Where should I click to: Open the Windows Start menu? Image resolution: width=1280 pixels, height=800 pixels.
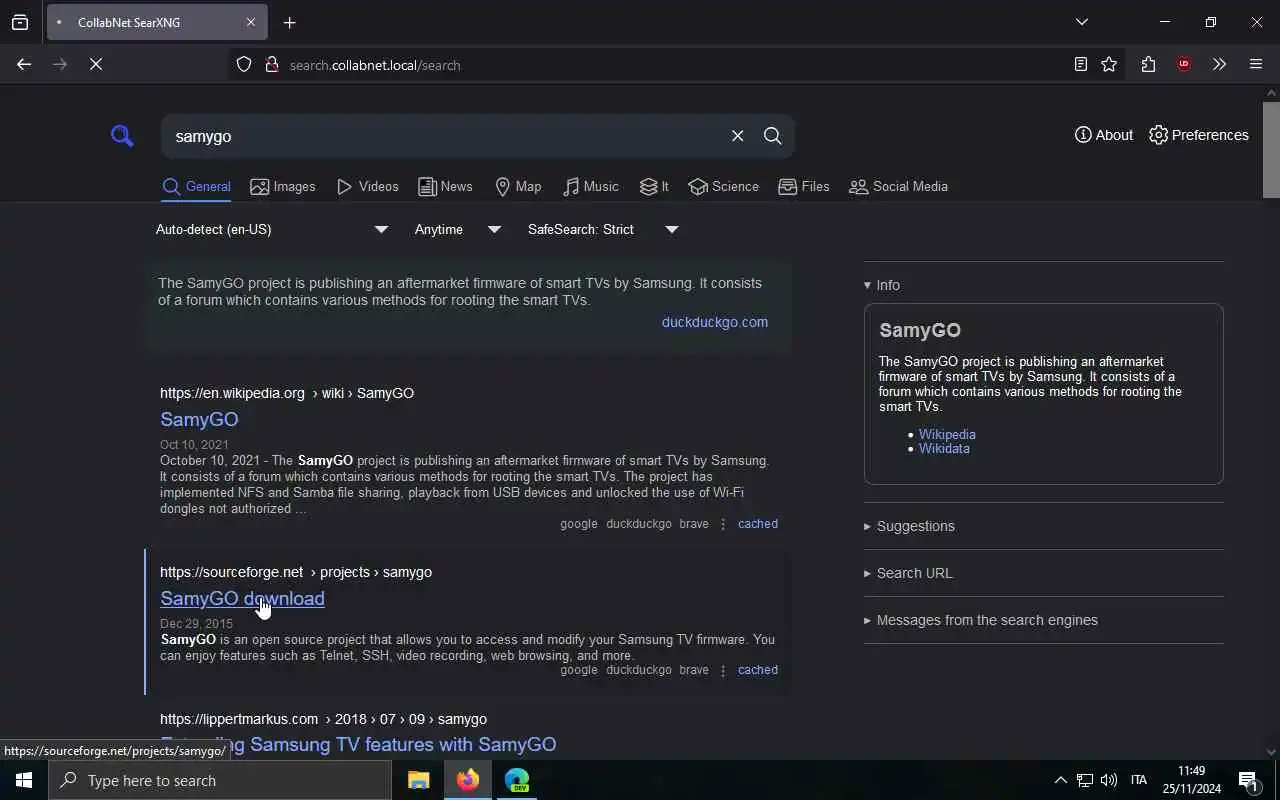click(24, 780)
